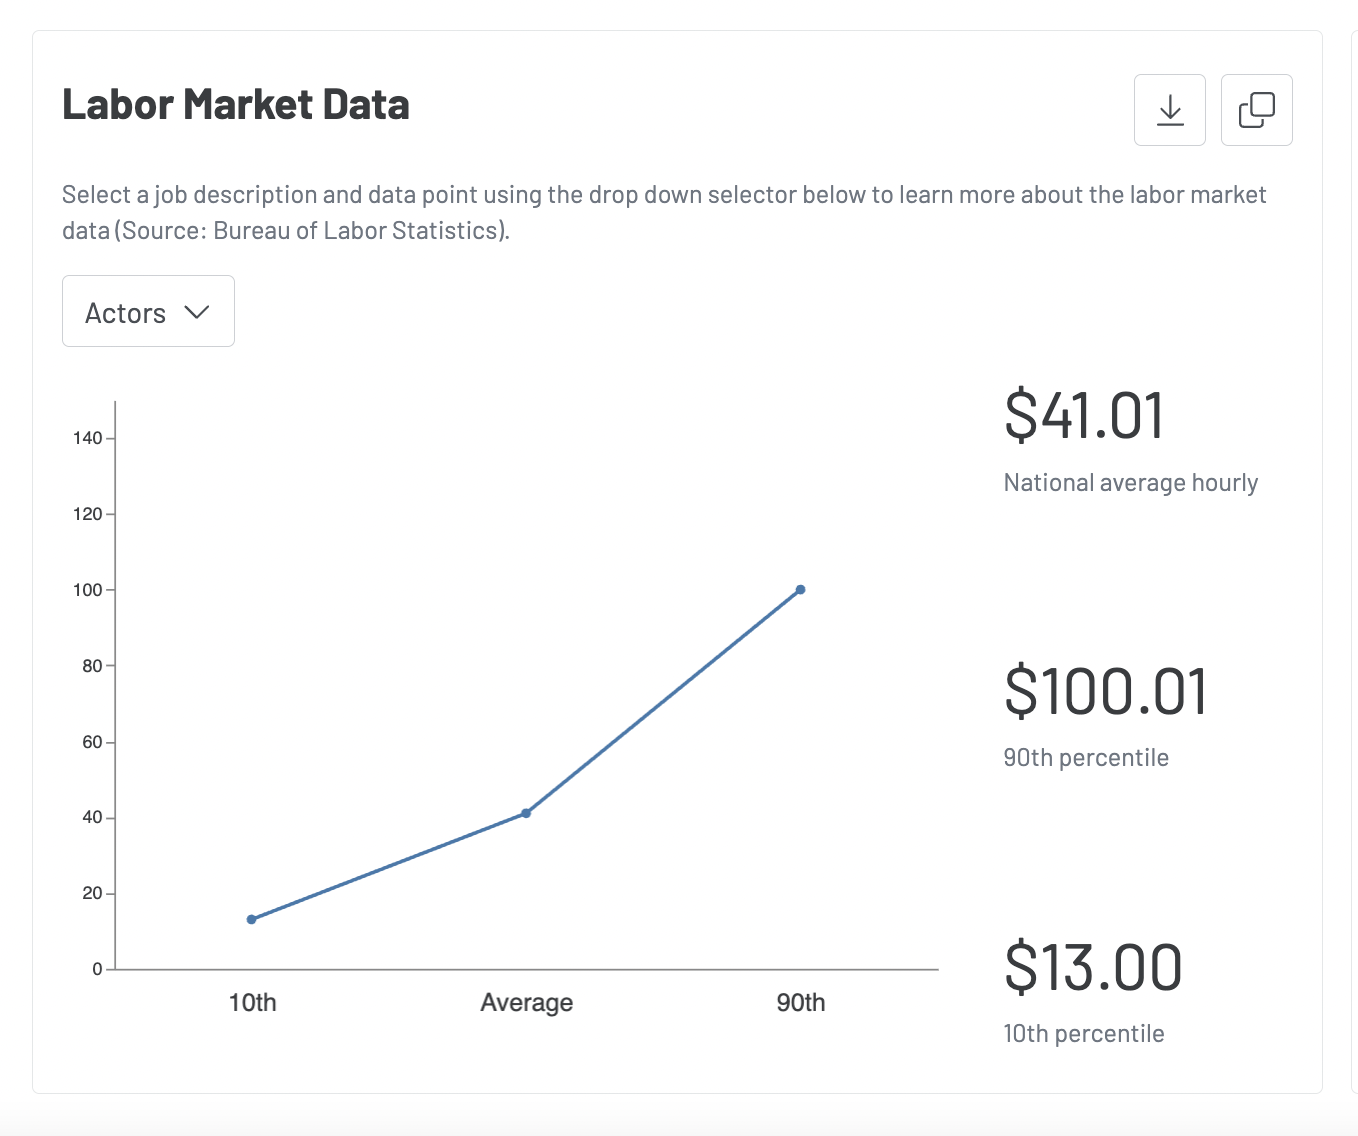Click the Labor Market Data heading

pos(236,105)
